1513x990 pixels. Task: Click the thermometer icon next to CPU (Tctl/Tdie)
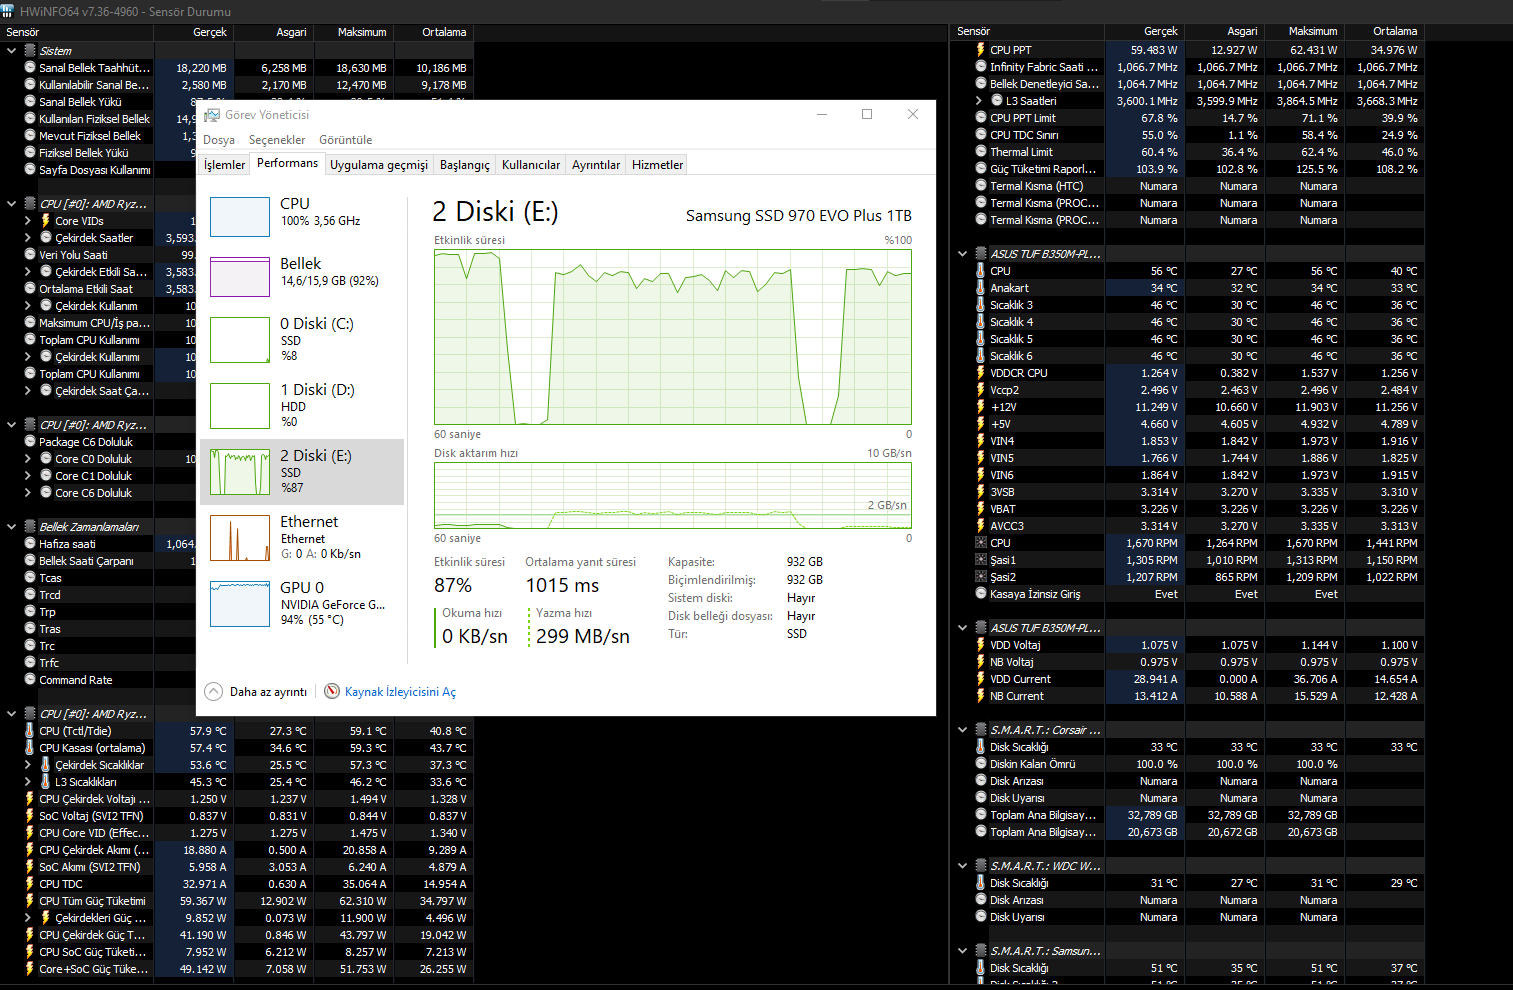click(x=30, y=730)
